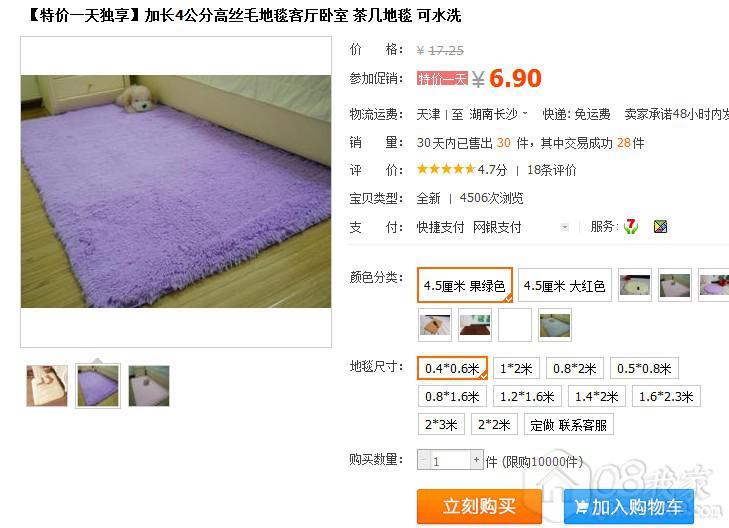Select rug size 1*2米
Viewport: 729px width, 528px height.
pos(516,369)
